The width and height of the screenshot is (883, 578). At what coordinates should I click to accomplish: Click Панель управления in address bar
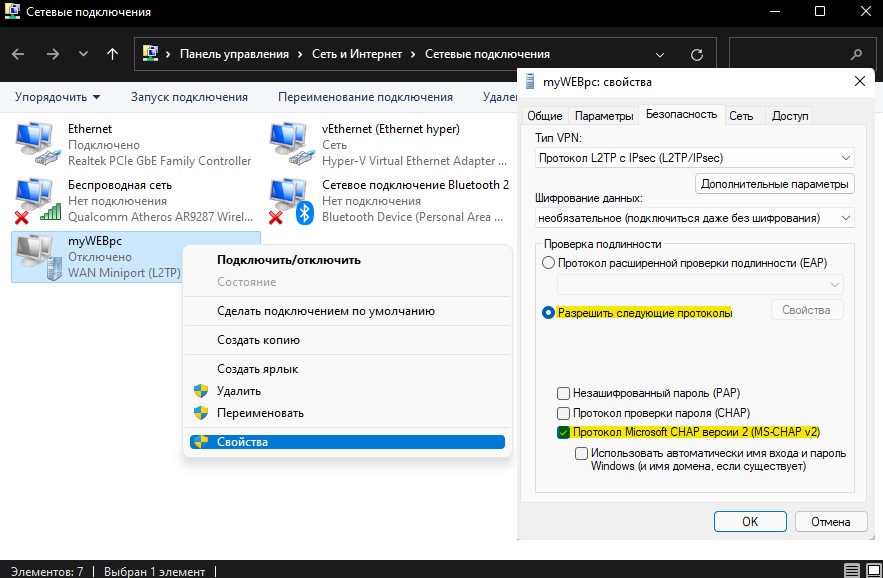tap(234, 54)
